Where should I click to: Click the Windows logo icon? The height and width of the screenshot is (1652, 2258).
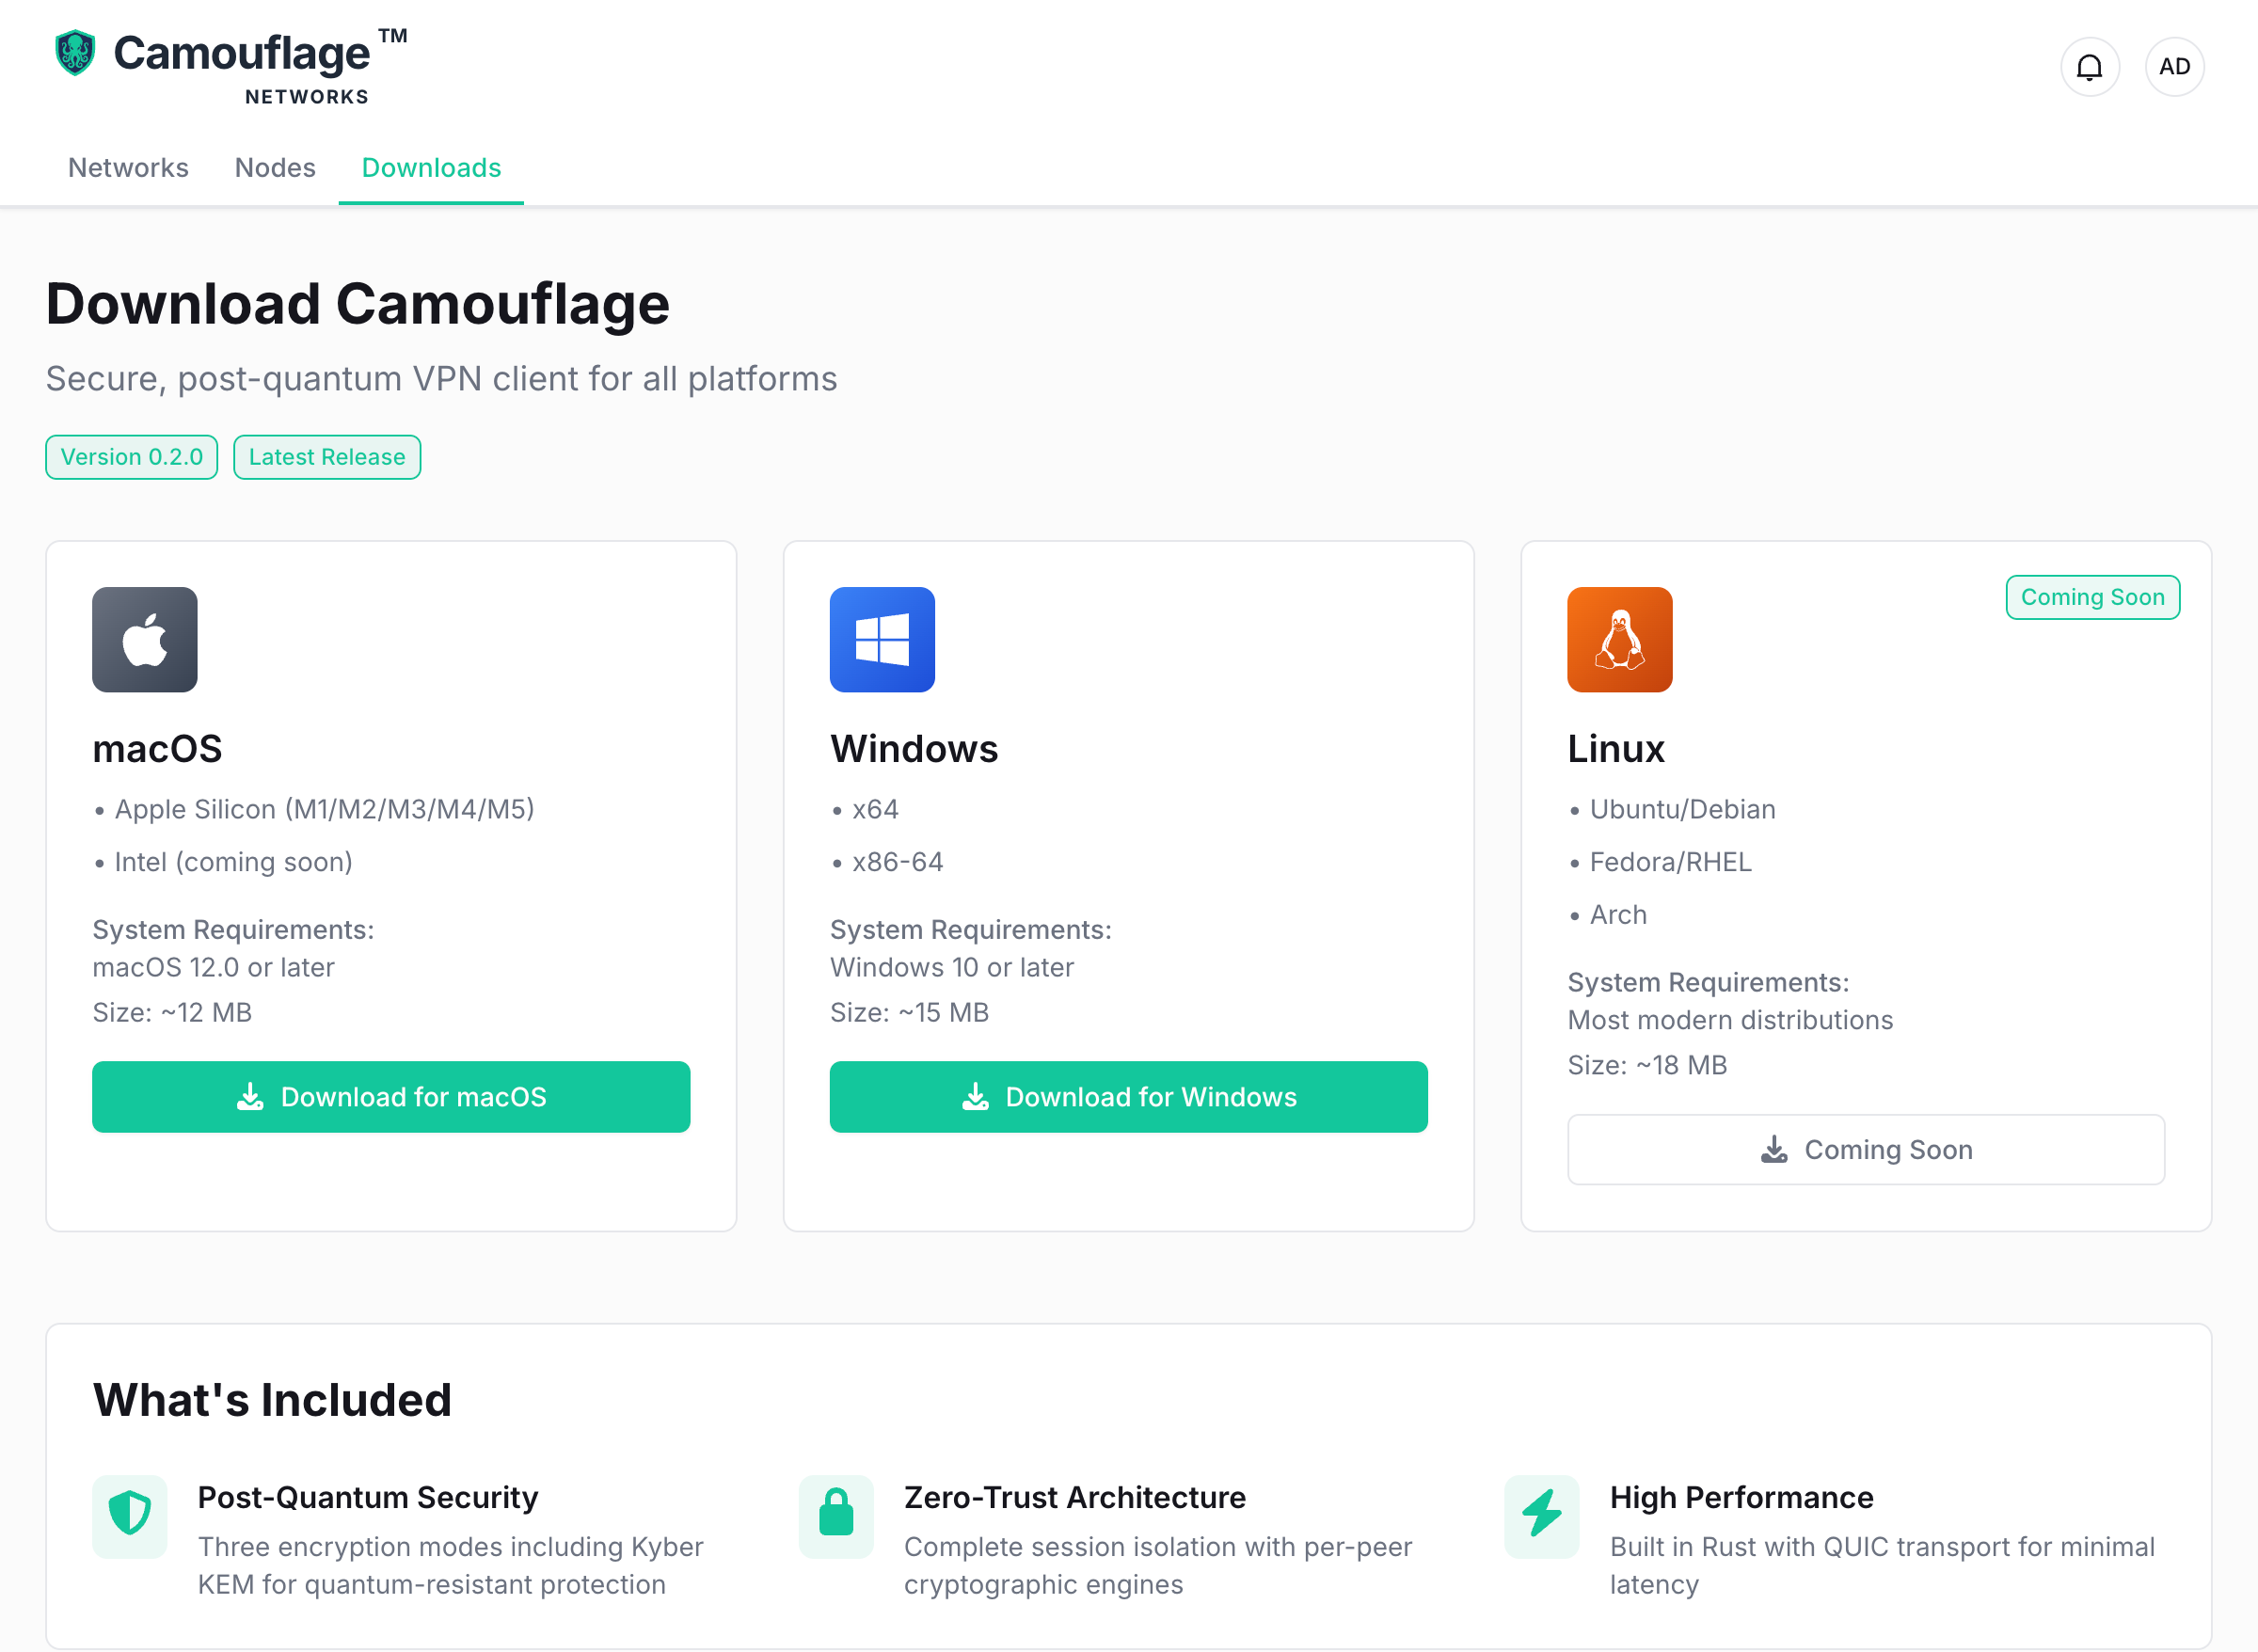tap(882, 640)
